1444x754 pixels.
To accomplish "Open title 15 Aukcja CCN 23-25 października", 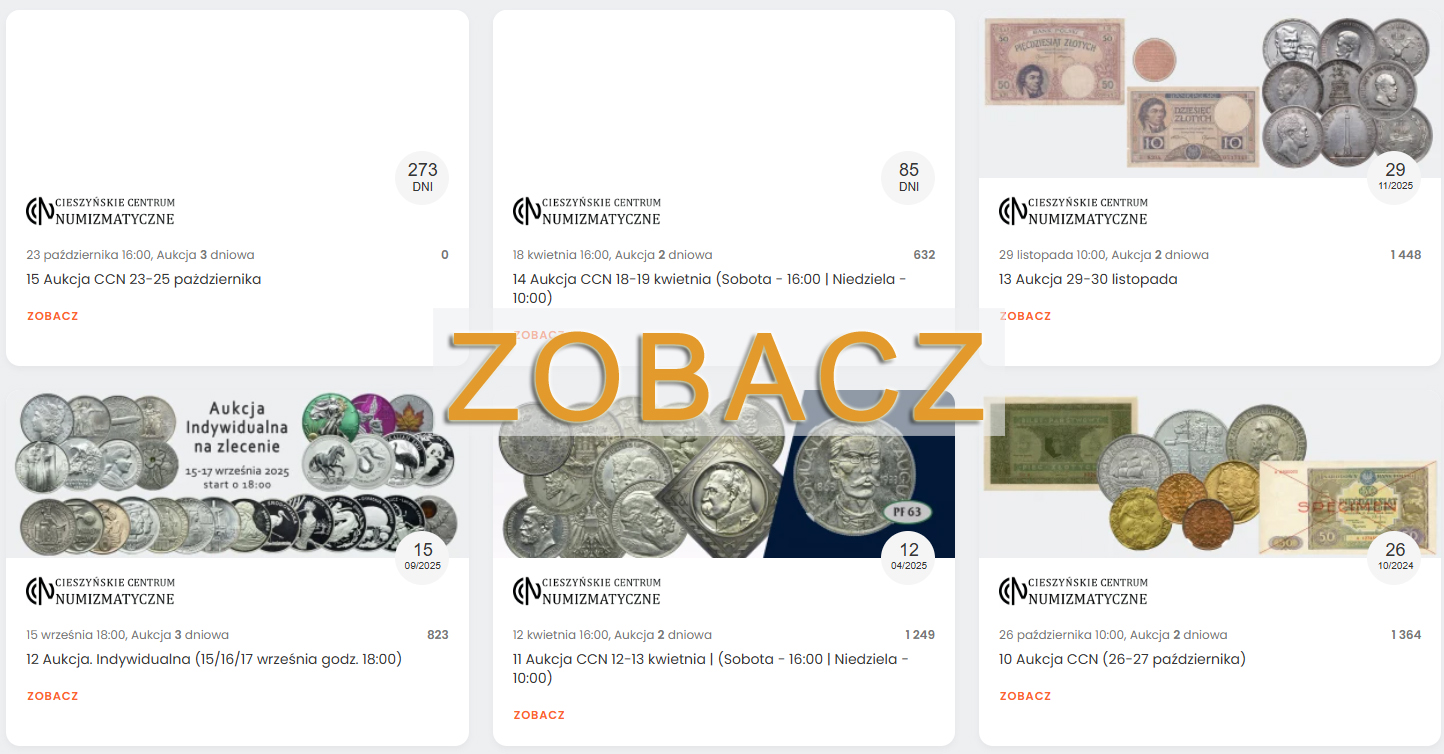I will tap(144, 279).
